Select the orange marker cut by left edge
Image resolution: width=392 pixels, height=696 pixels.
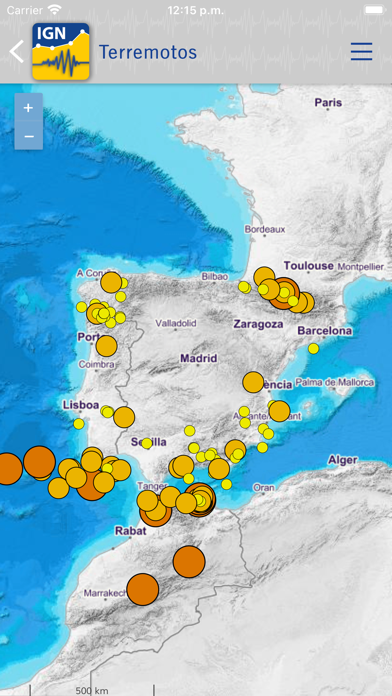click(x=8, y=469)
